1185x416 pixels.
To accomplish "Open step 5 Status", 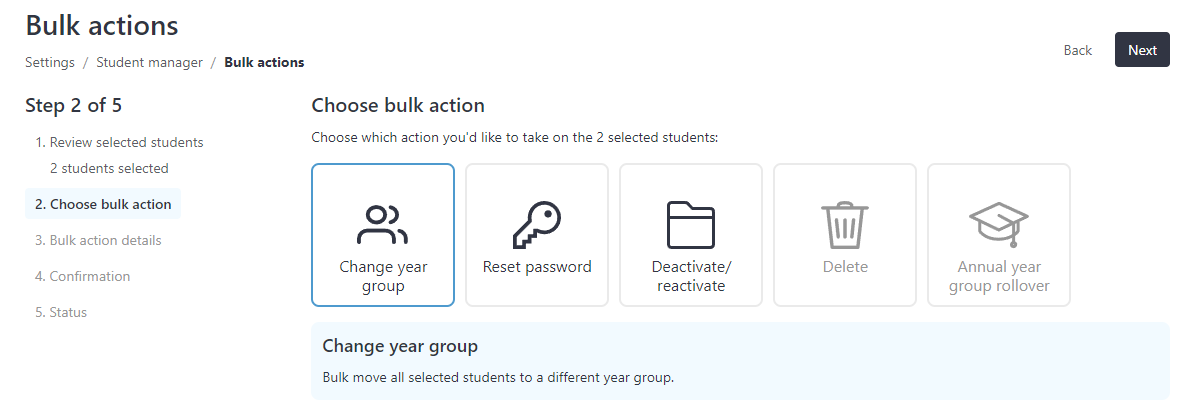I will [61, 312].
